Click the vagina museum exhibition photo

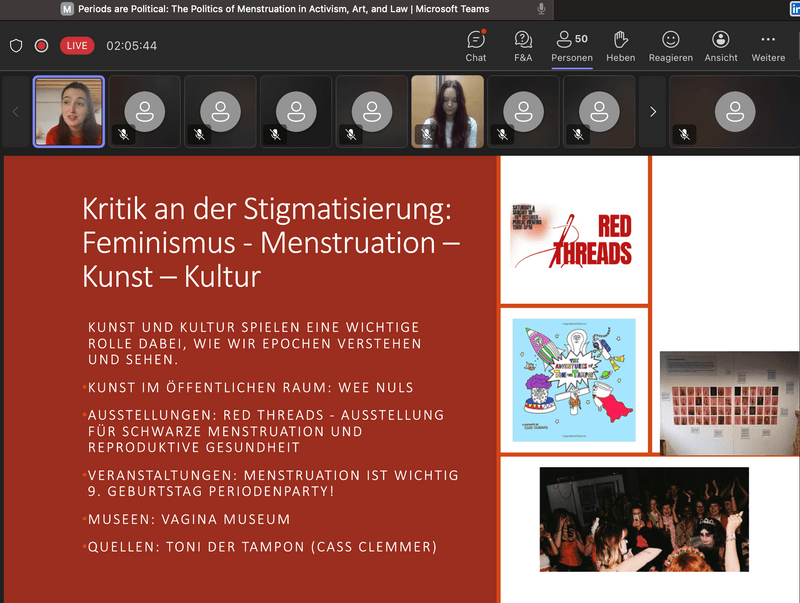pos(729,403)
